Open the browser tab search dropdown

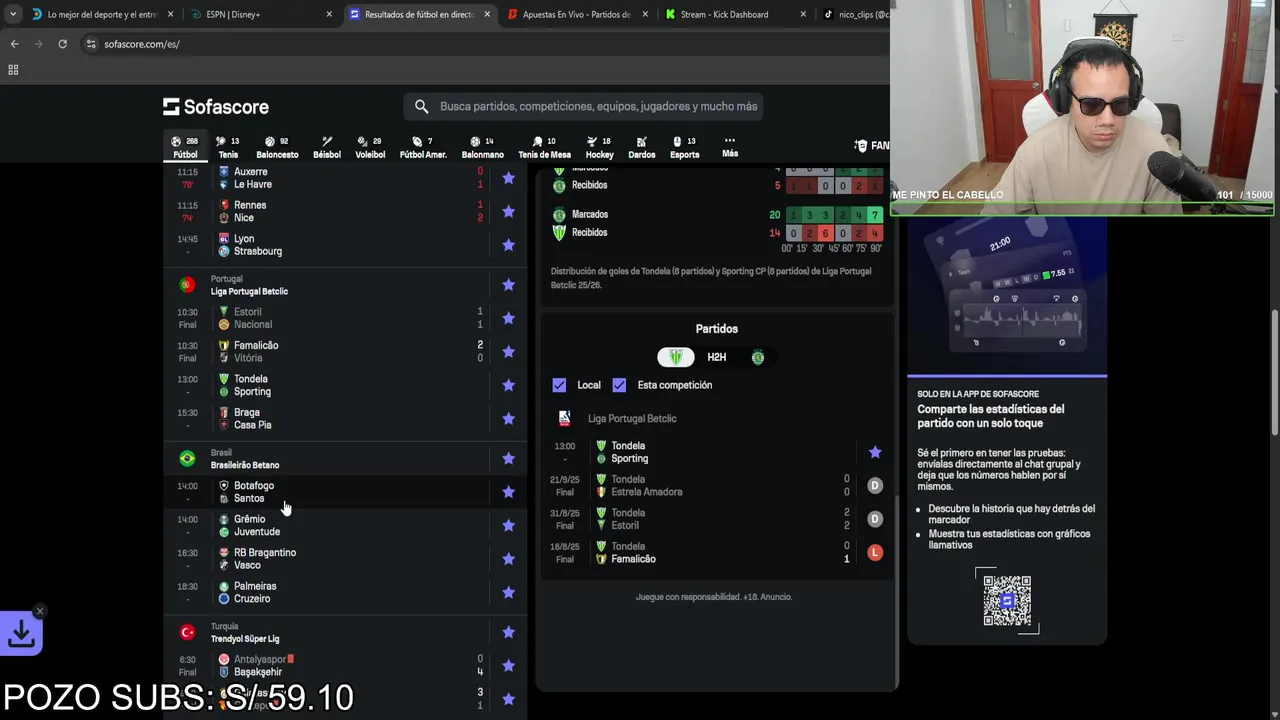coord(12,15)
